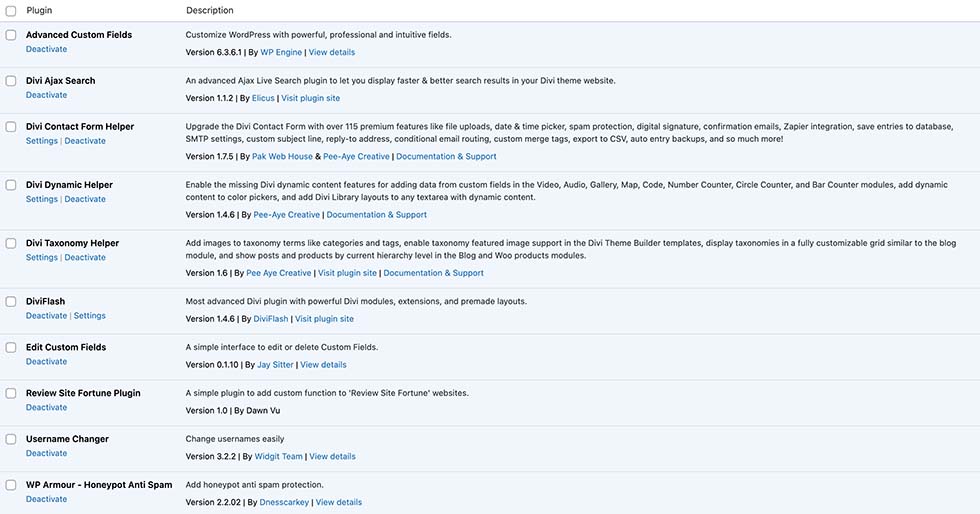Tick the select-all checkbox in the Plugin header
Image resolution: width=980 pixels, height=514 pixels.
point(11,11)
